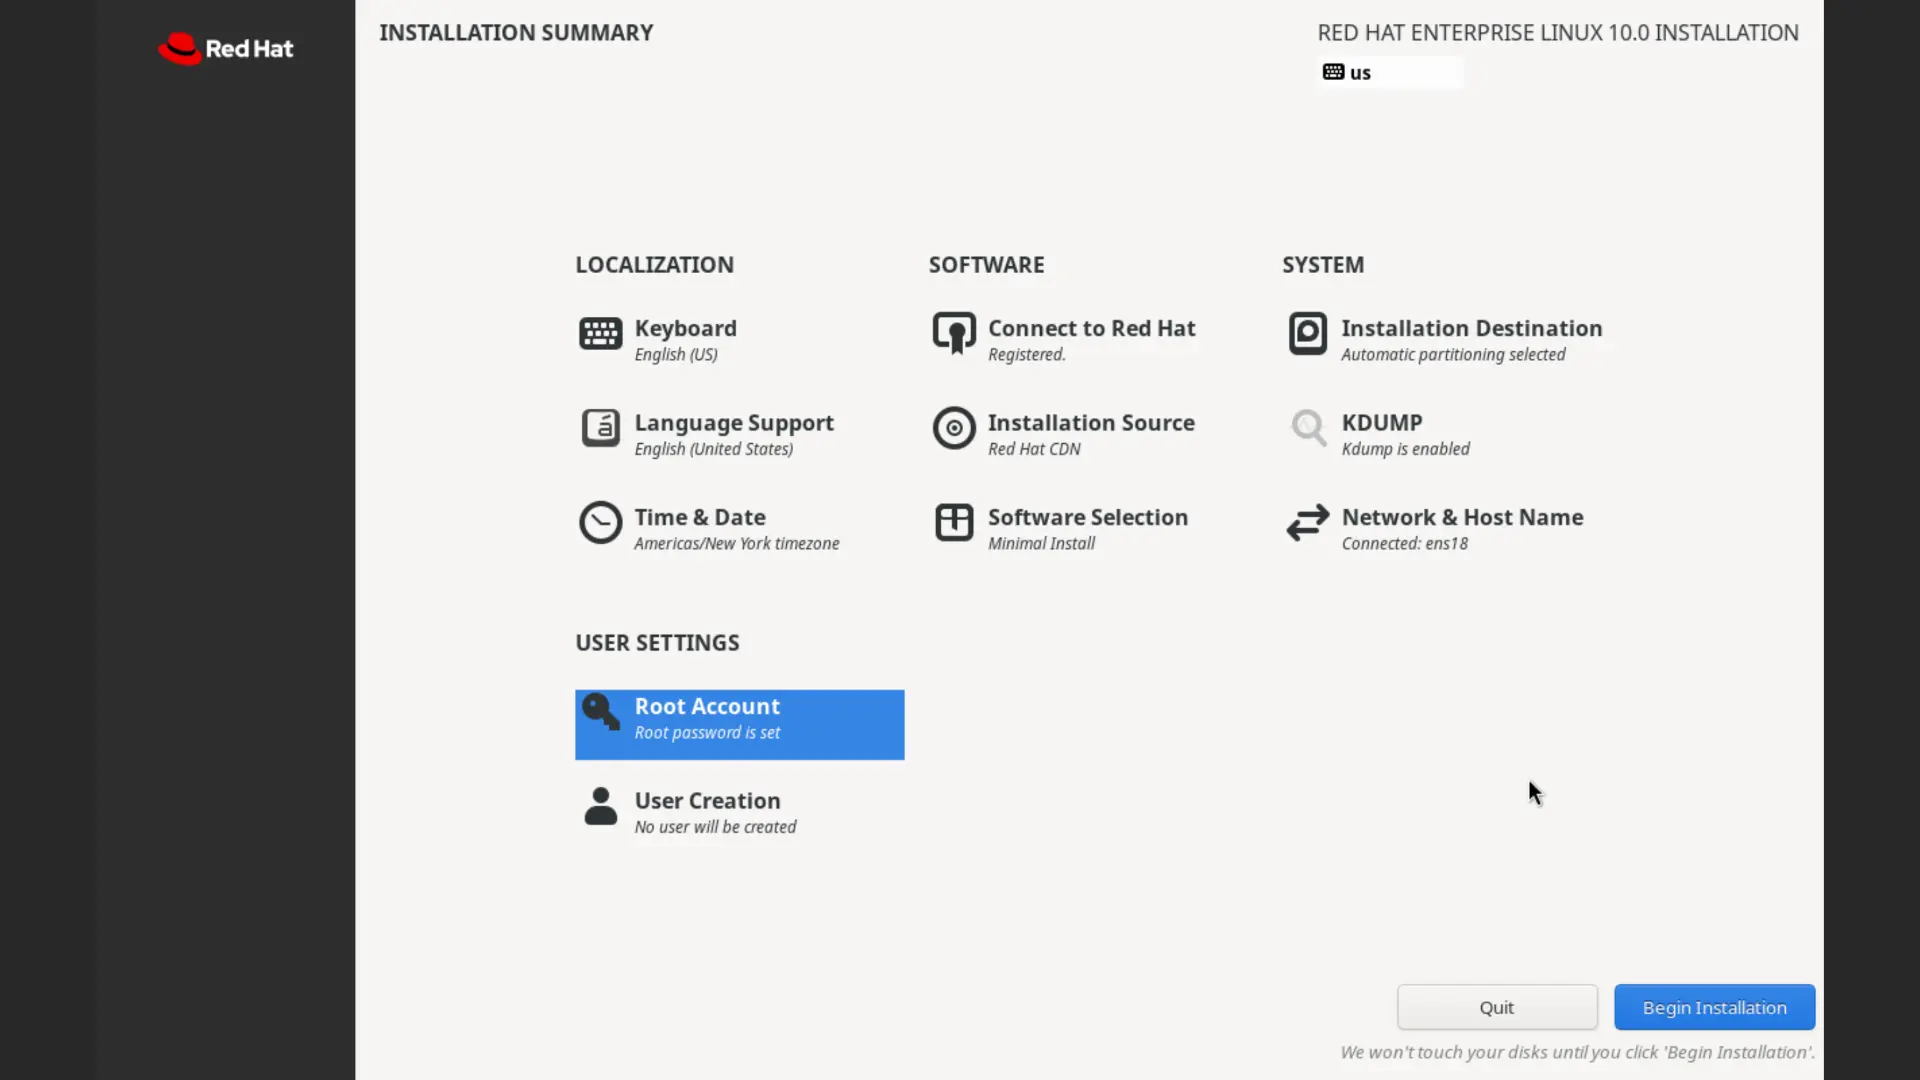Click the KDUMP magnifier icon
This screenshot has width=1920, height=1080.
point(1307,429)
